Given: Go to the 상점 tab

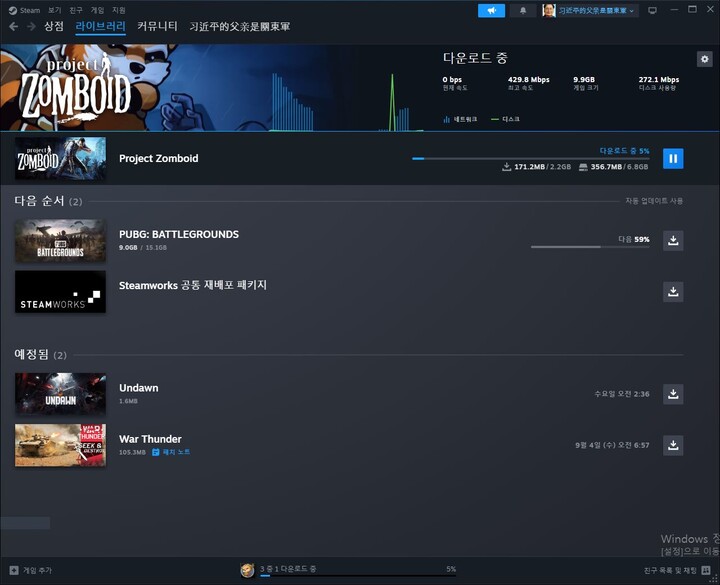Looking at the screenshot, I should click(x=54, y=26).
